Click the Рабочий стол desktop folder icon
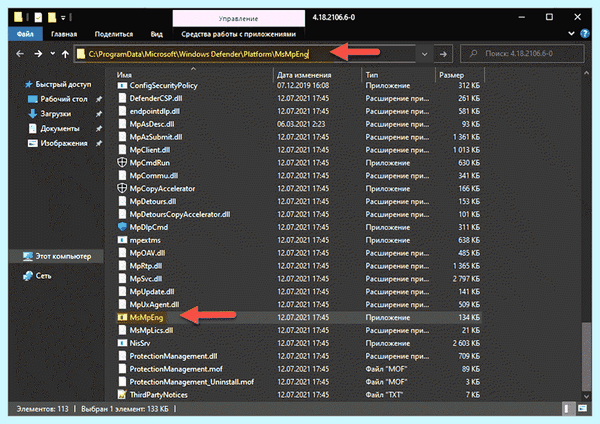This screenshot has width=600, height=424. [x=33, y=99]
